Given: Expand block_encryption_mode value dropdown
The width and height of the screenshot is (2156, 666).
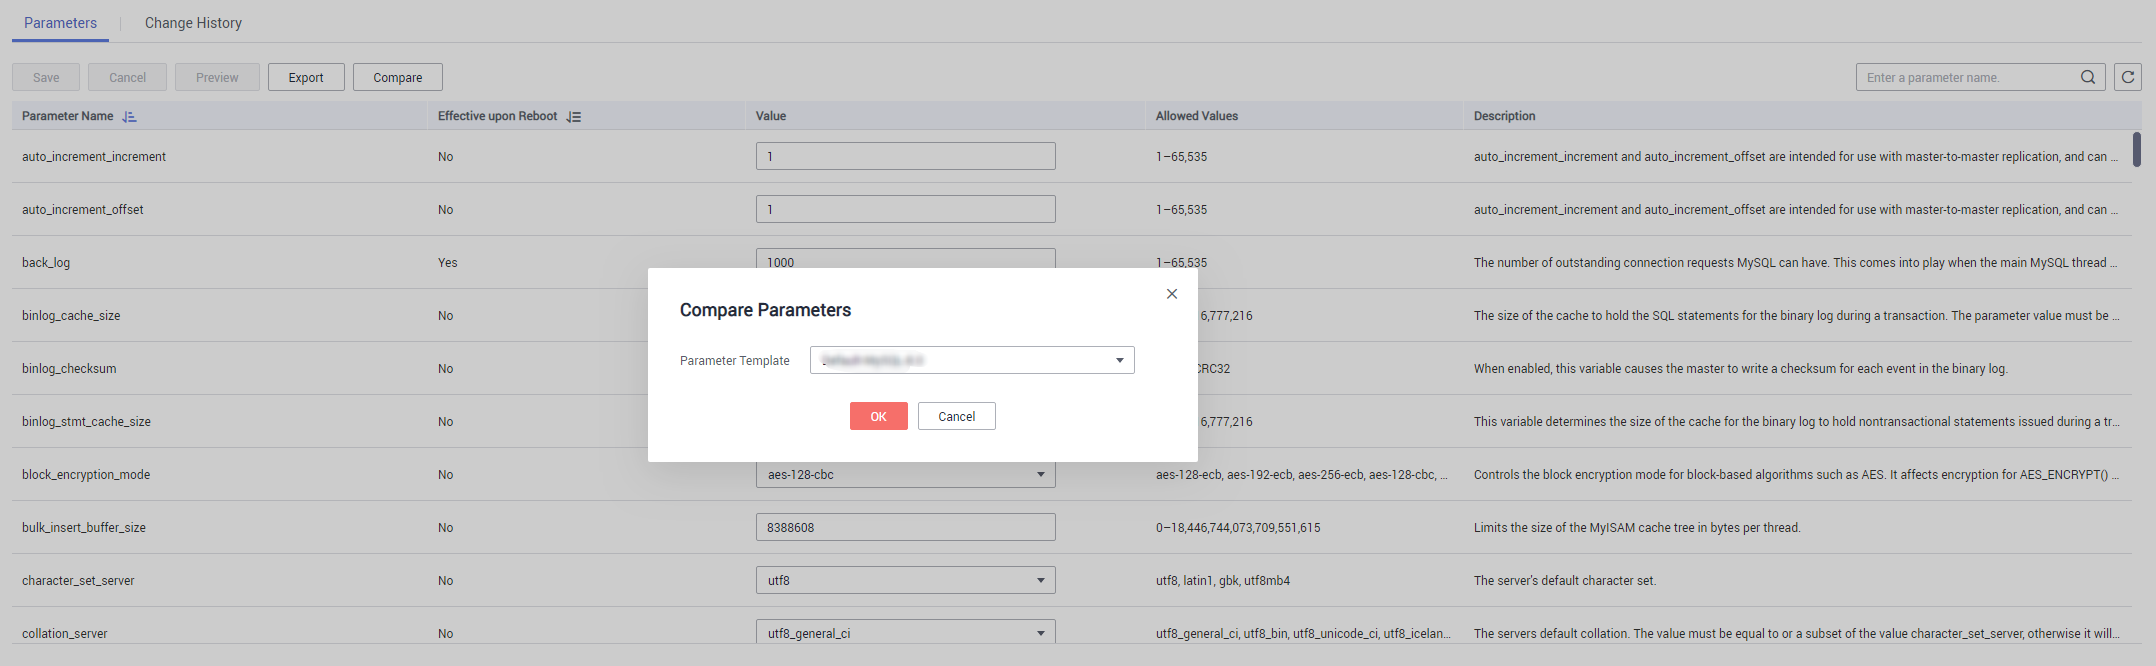Looking at the screenshot, I should pyautogui.click(x=905, y=475).
